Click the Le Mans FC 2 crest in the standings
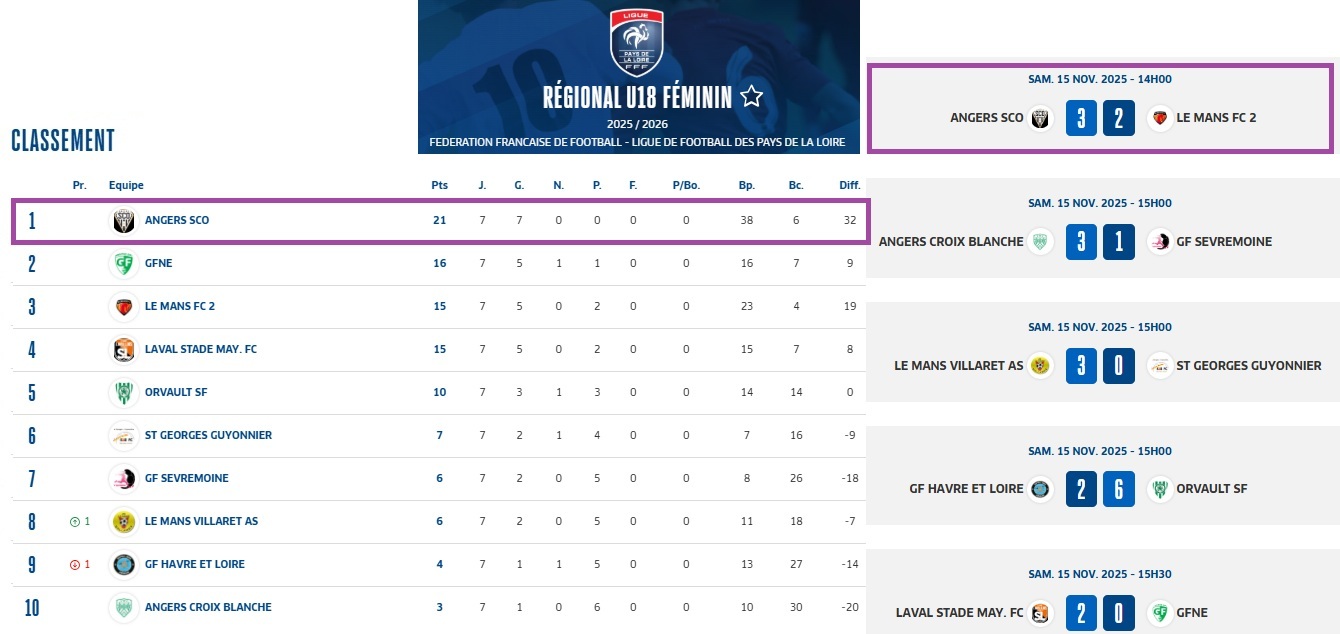 click(x=123, y=306)
